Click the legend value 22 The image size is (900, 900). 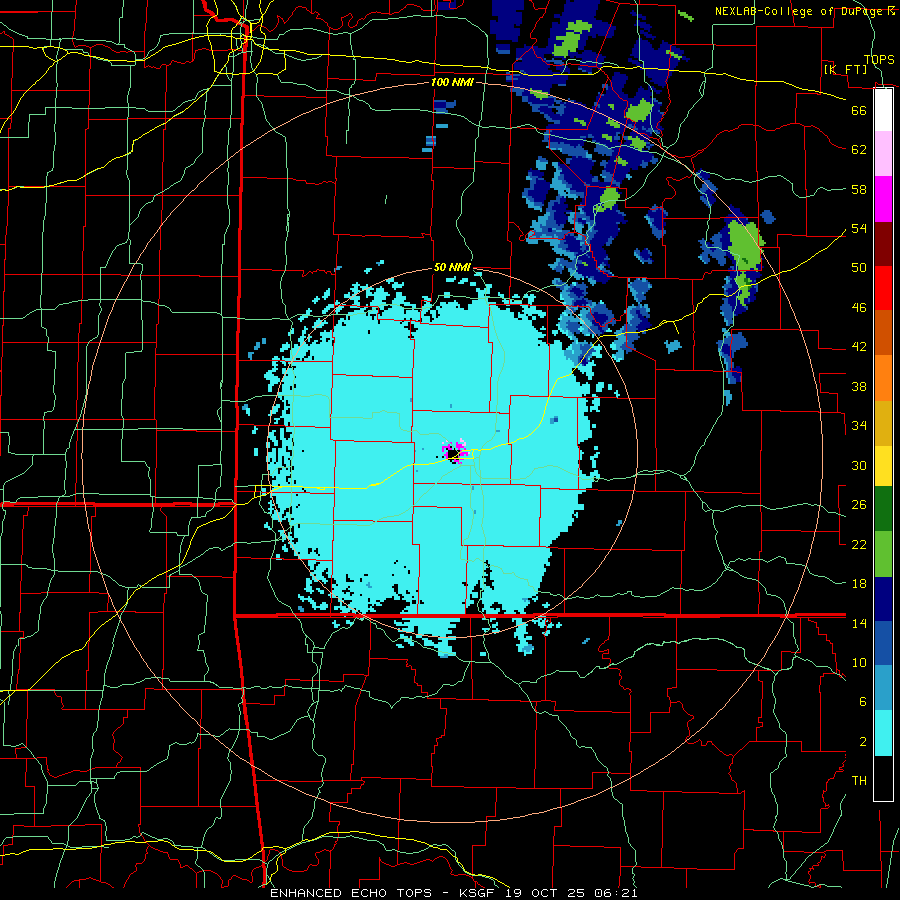click(859, 544)
